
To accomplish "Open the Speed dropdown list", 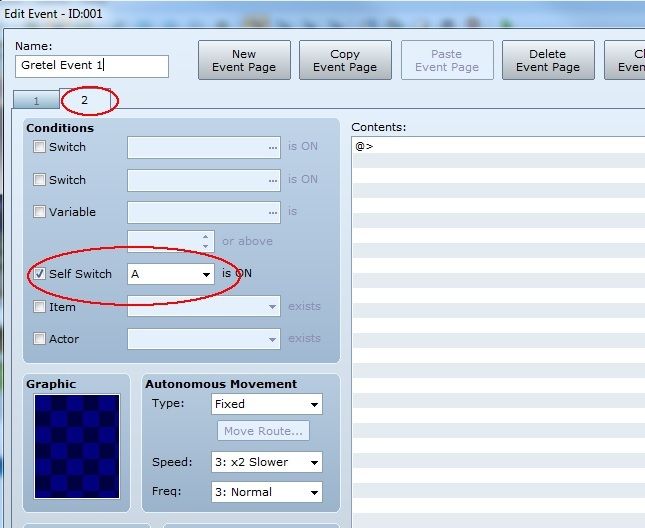I will click(x=267, y=462).
